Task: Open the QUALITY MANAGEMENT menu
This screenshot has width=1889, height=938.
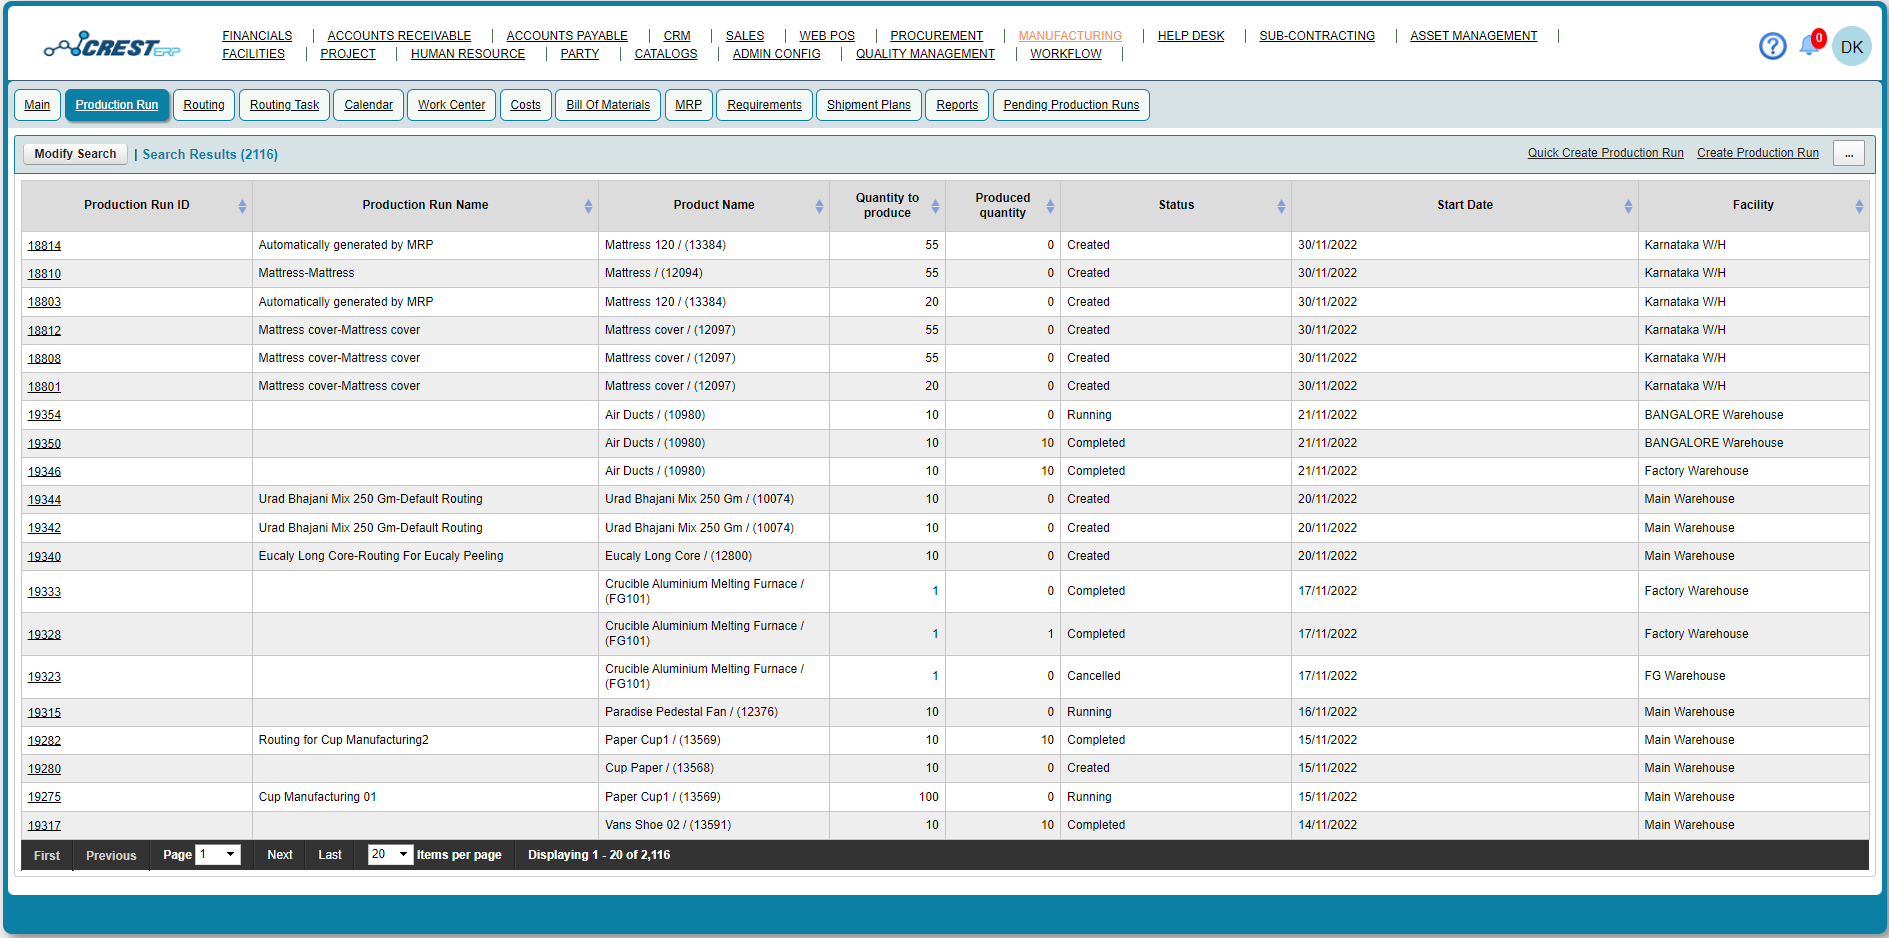Action: pyautogui.click(x=924, y=54)
